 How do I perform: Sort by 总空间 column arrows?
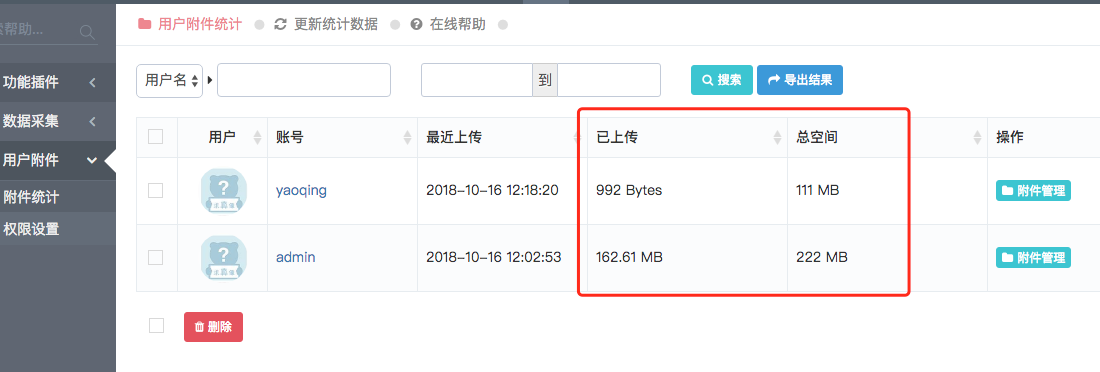pos(977,138)
